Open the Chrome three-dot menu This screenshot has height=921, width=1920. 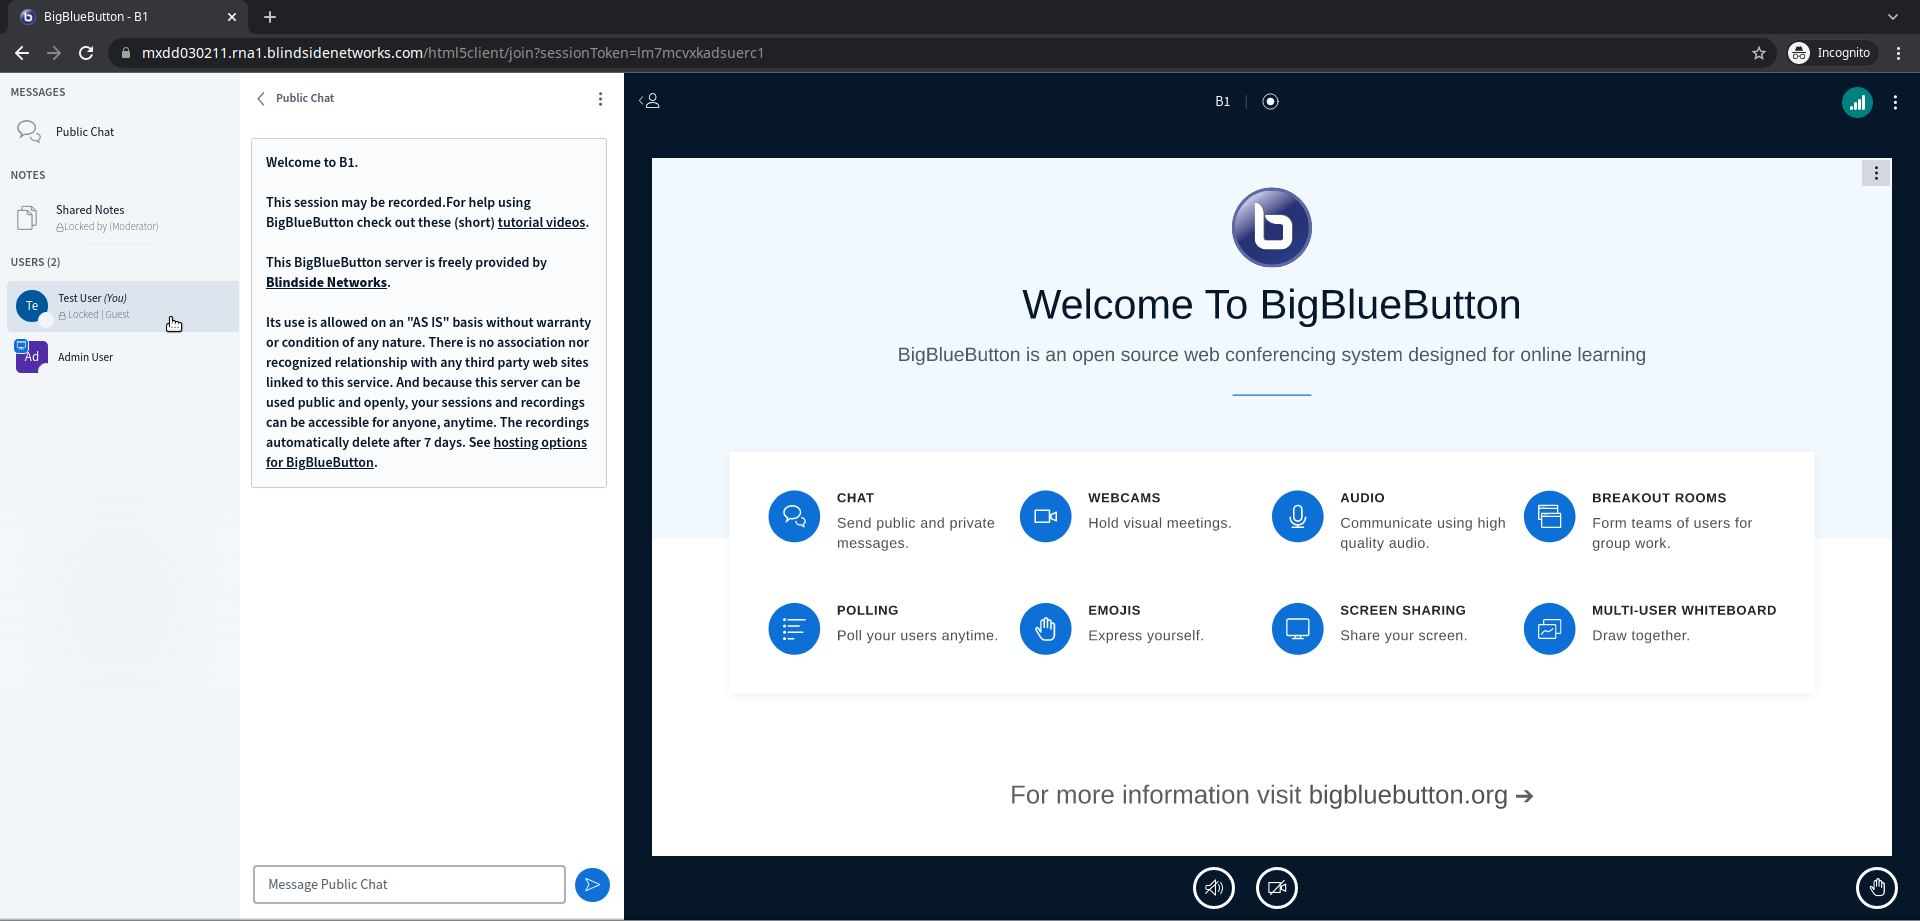1898,53
